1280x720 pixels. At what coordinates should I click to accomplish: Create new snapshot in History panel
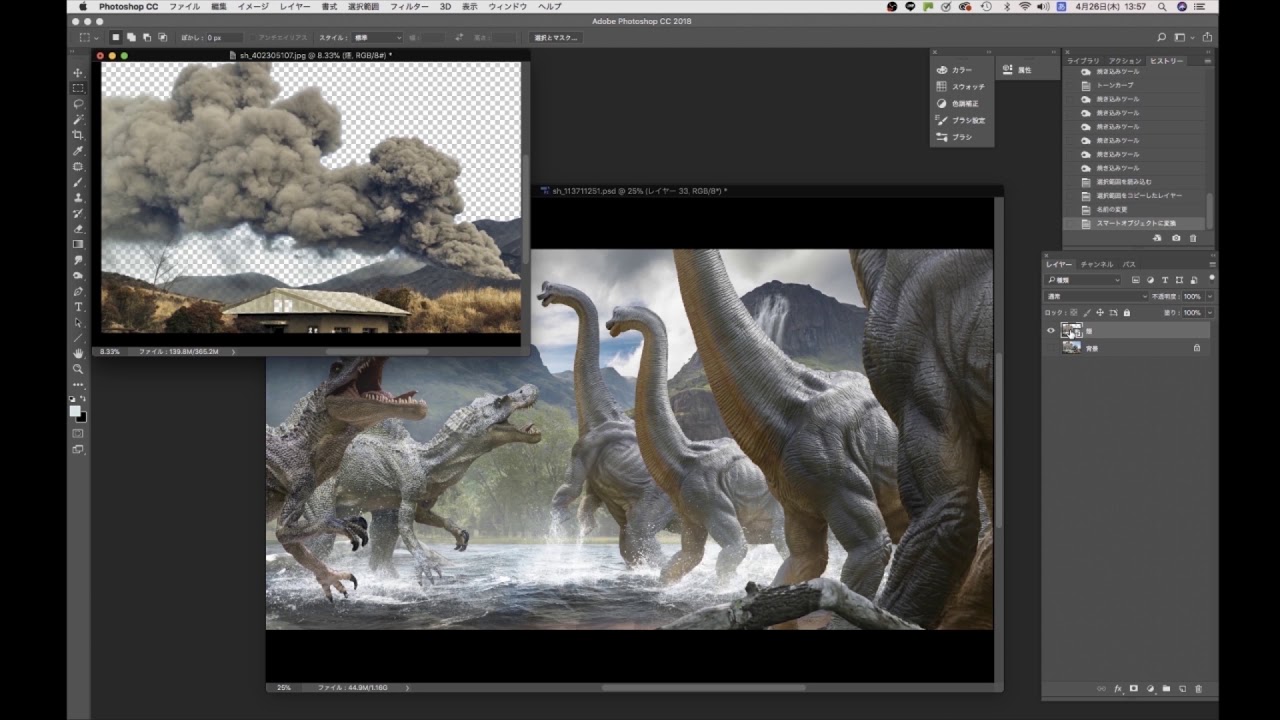point(1175,238)
